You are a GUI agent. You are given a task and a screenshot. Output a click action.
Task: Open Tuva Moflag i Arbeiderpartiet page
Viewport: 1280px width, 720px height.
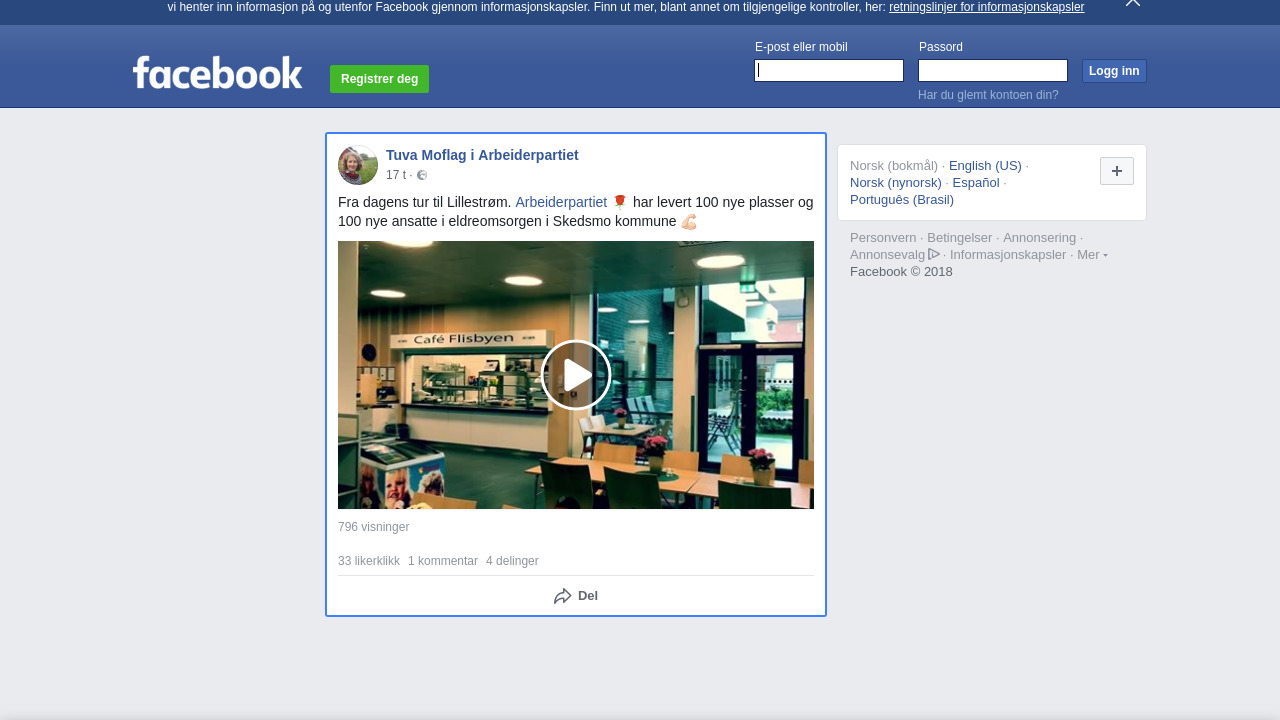482,155
